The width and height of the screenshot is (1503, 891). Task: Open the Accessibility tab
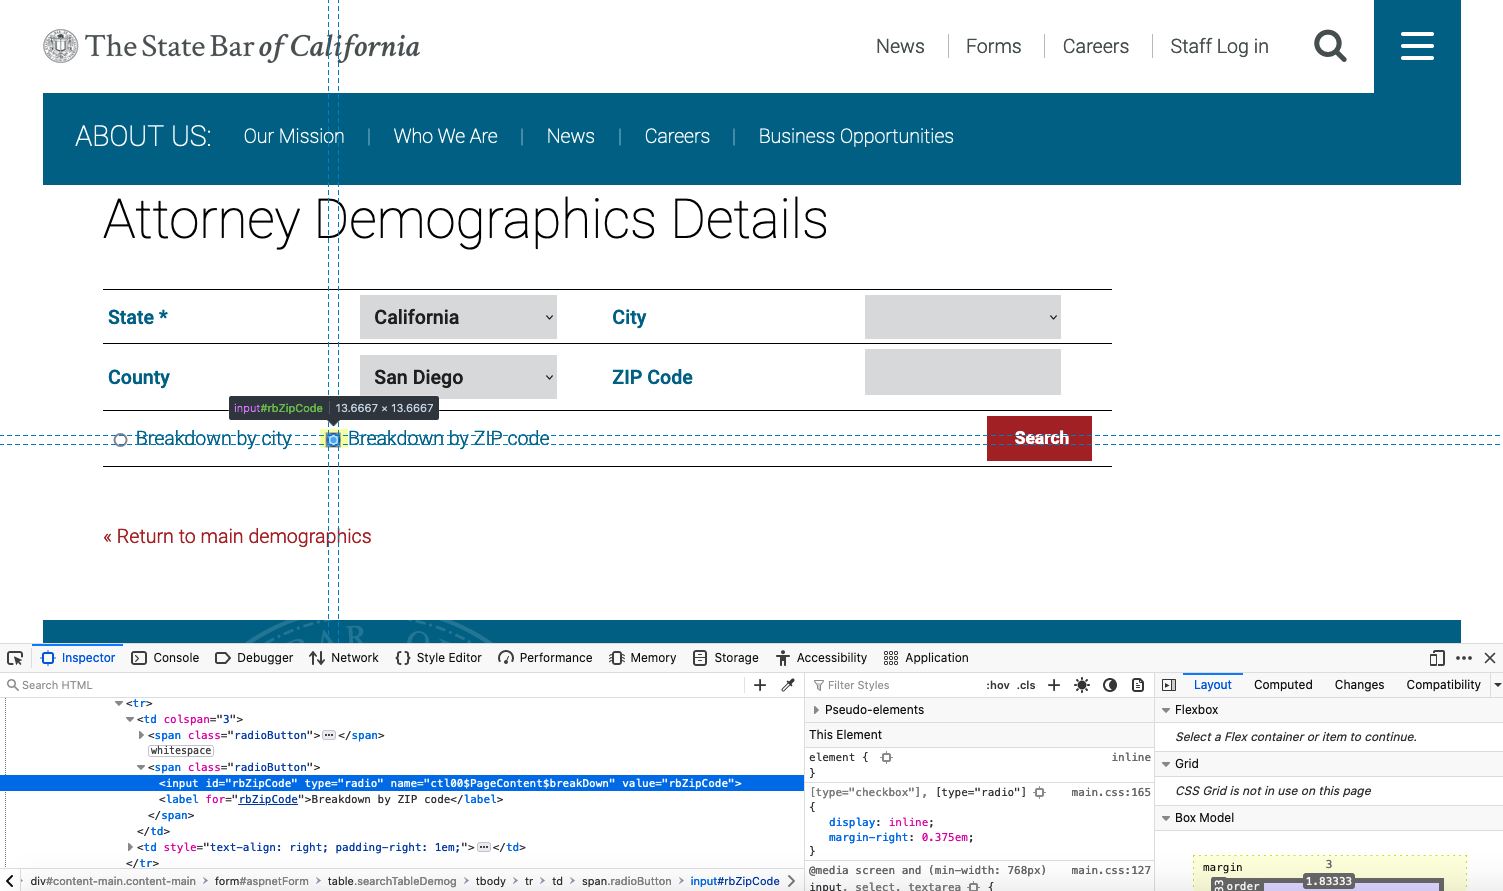[x=822, y=658]
